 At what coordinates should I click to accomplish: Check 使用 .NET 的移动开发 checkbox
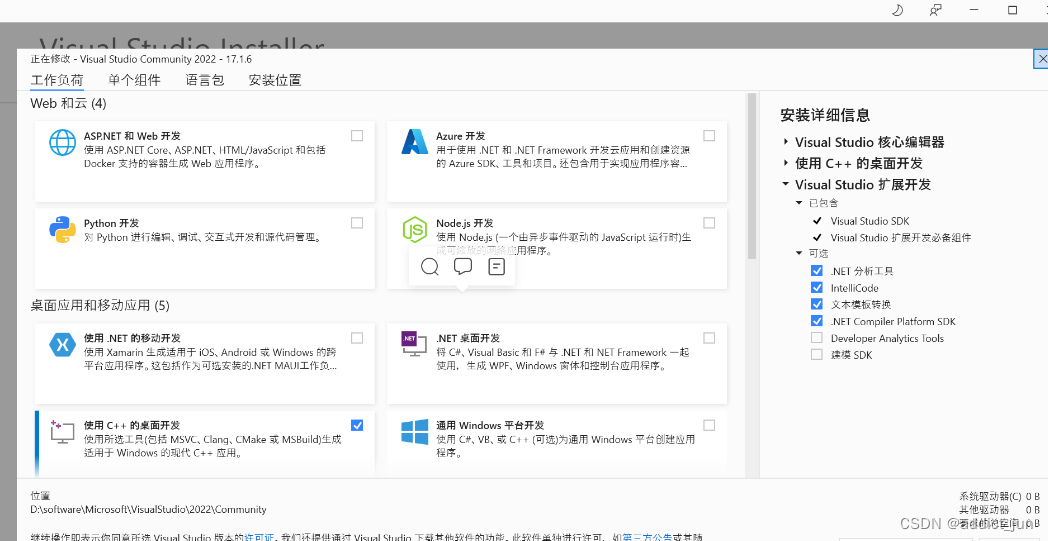357,338
